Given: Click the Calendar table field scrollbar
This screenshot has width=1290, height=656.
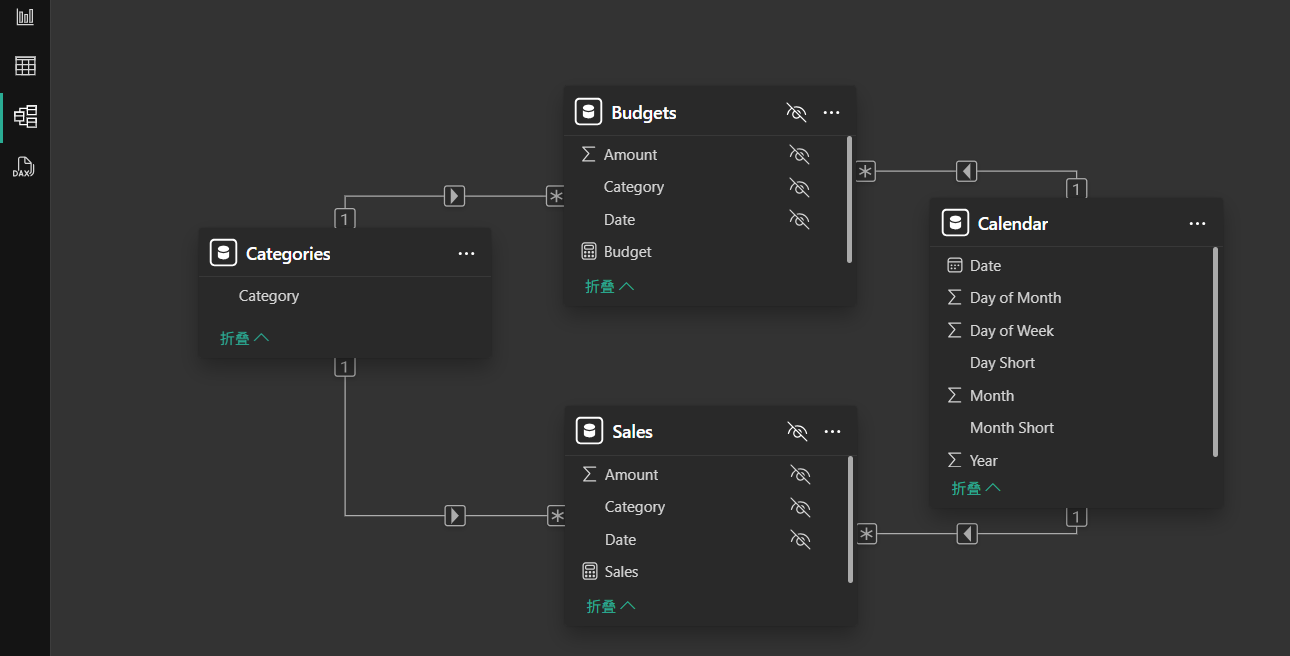Looking at the screenshot, I should 1216,352.
